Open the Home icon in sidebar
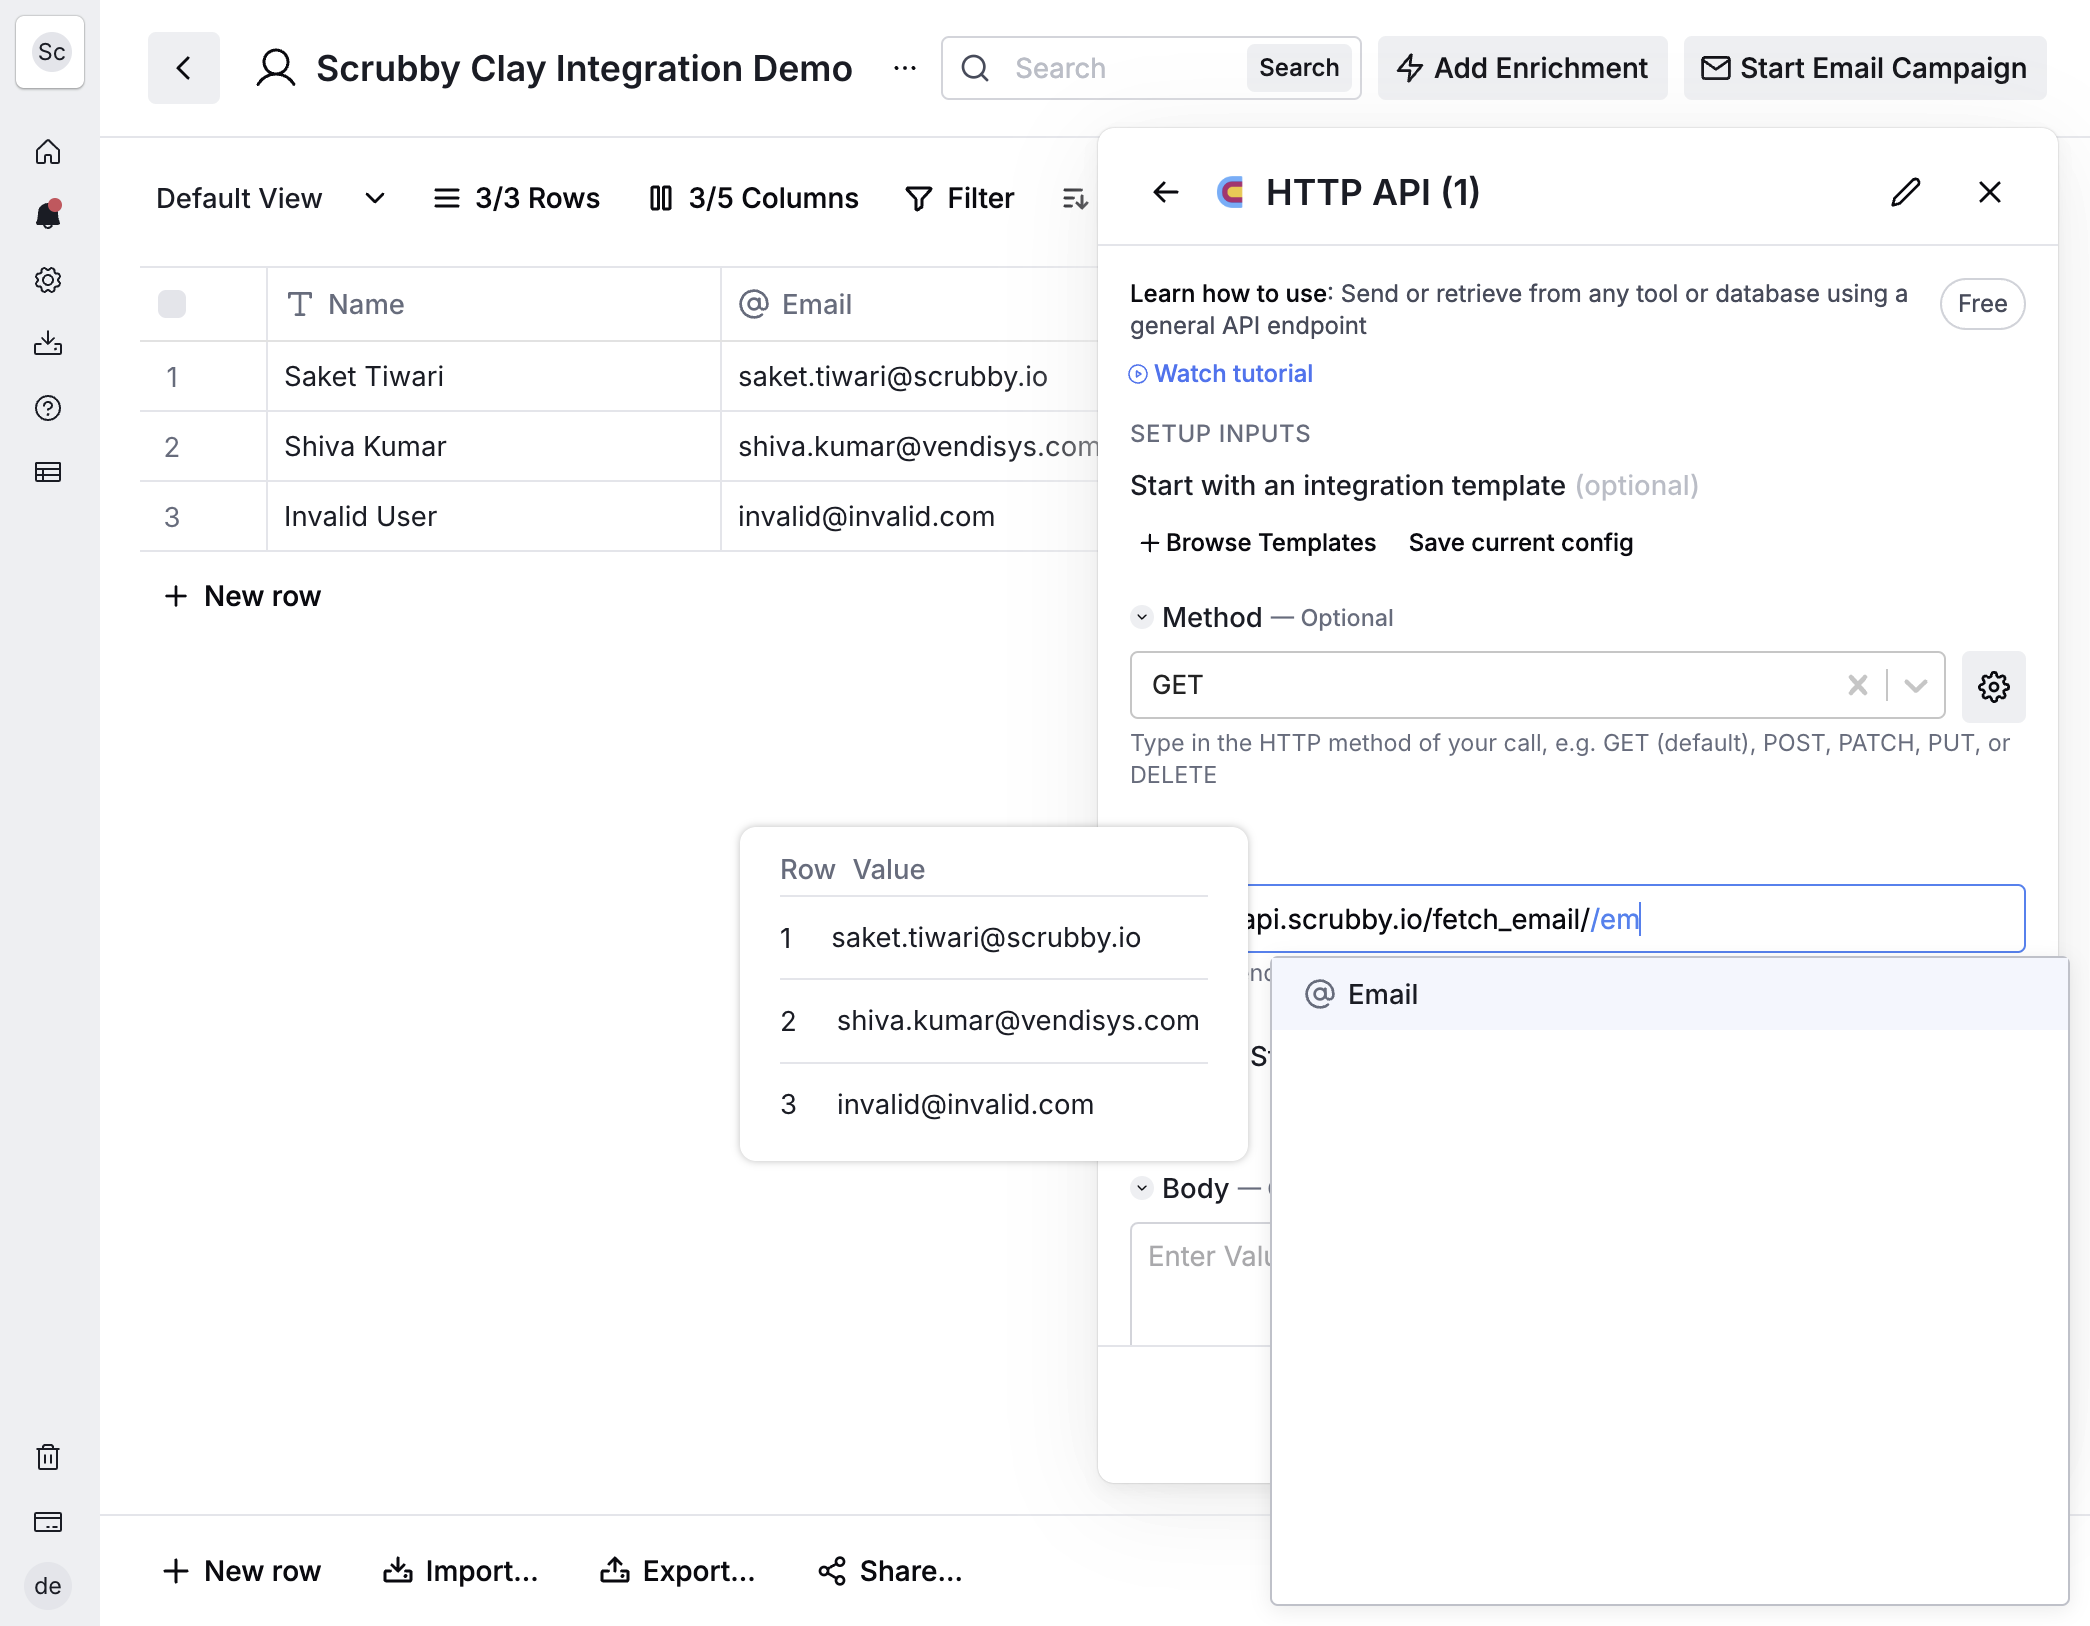Viewport: 2090px width, 1626px height. (48, 152)
